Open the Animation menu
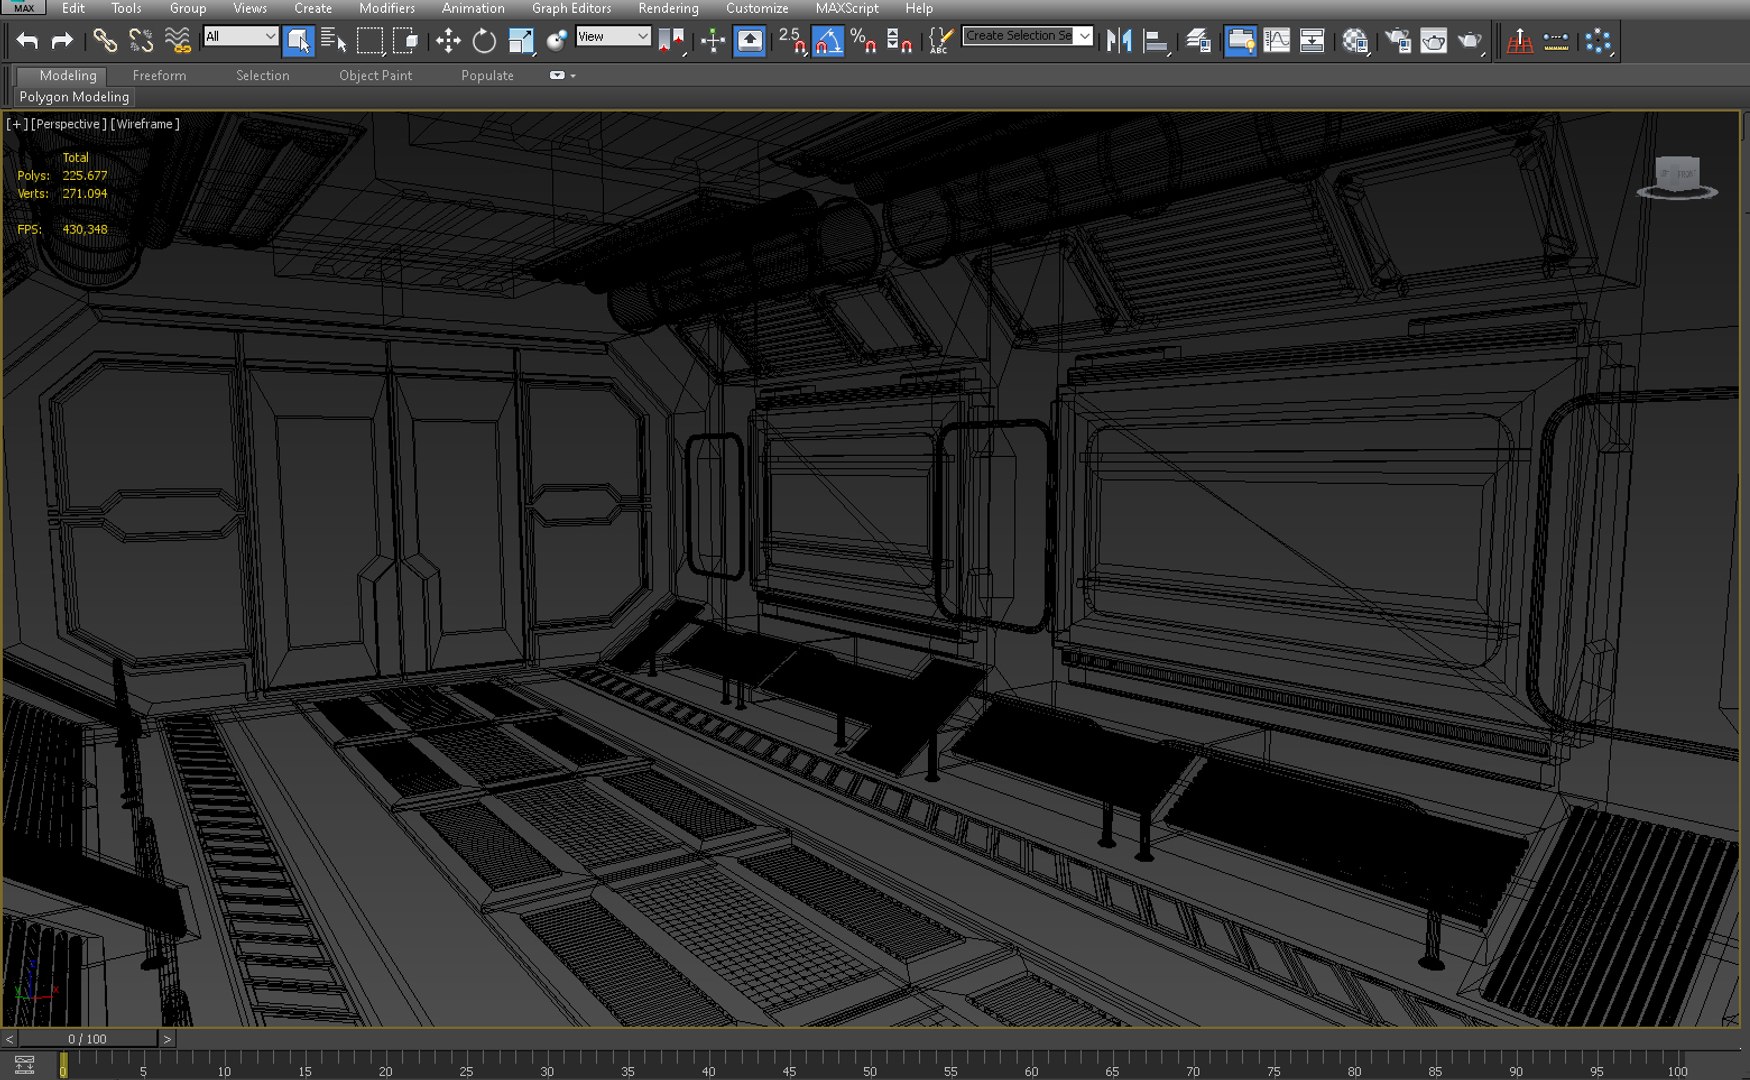The height and width of the screenshot is (1080, 1750). click(x=473, y=8)
